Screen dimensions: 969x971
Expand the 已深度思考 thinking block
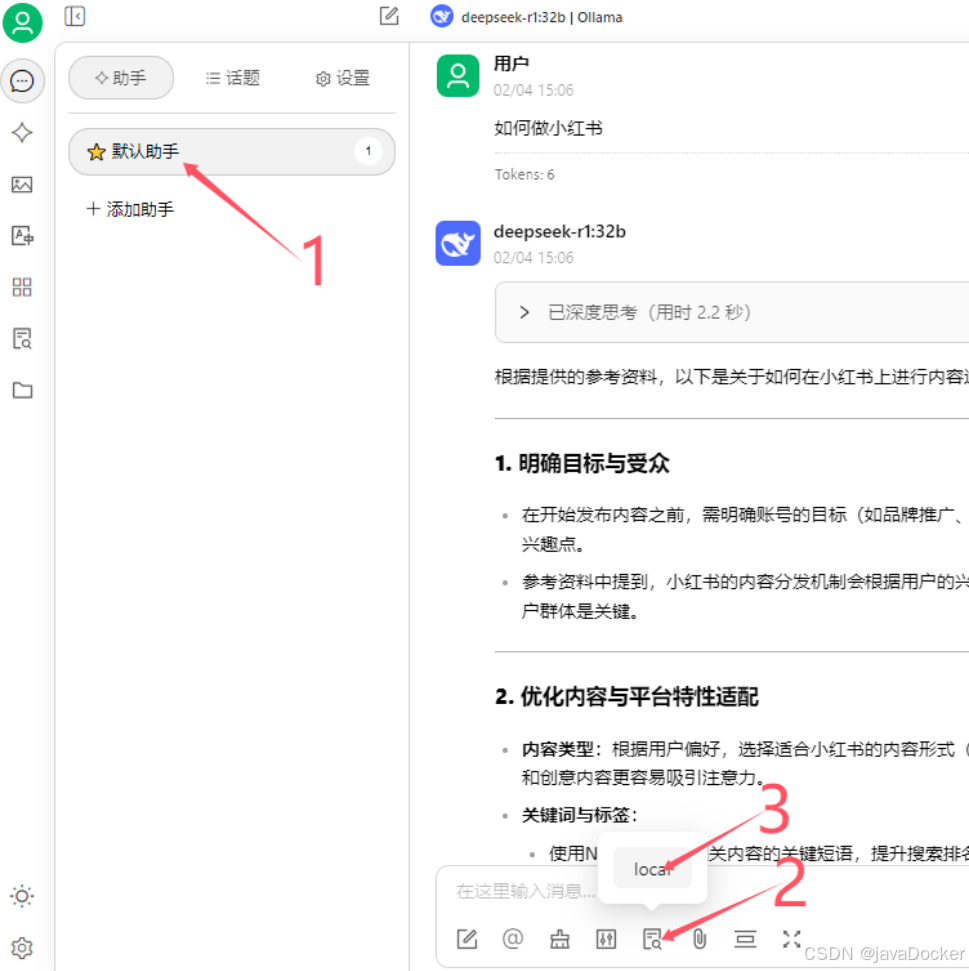click(731, 312)
